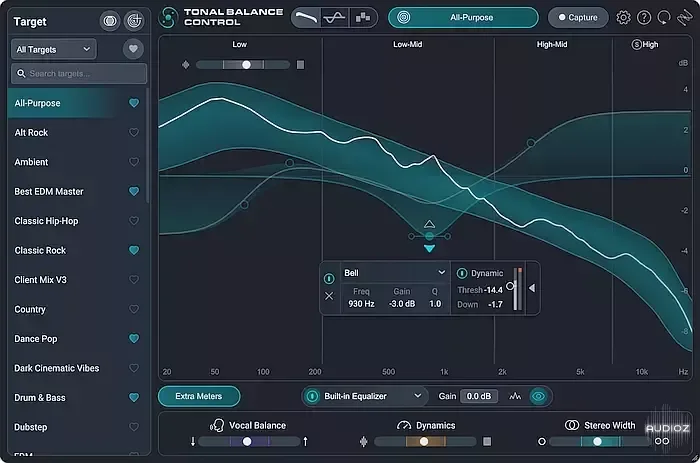Click the up triangle above EQ node

click(x=429, y=224)
